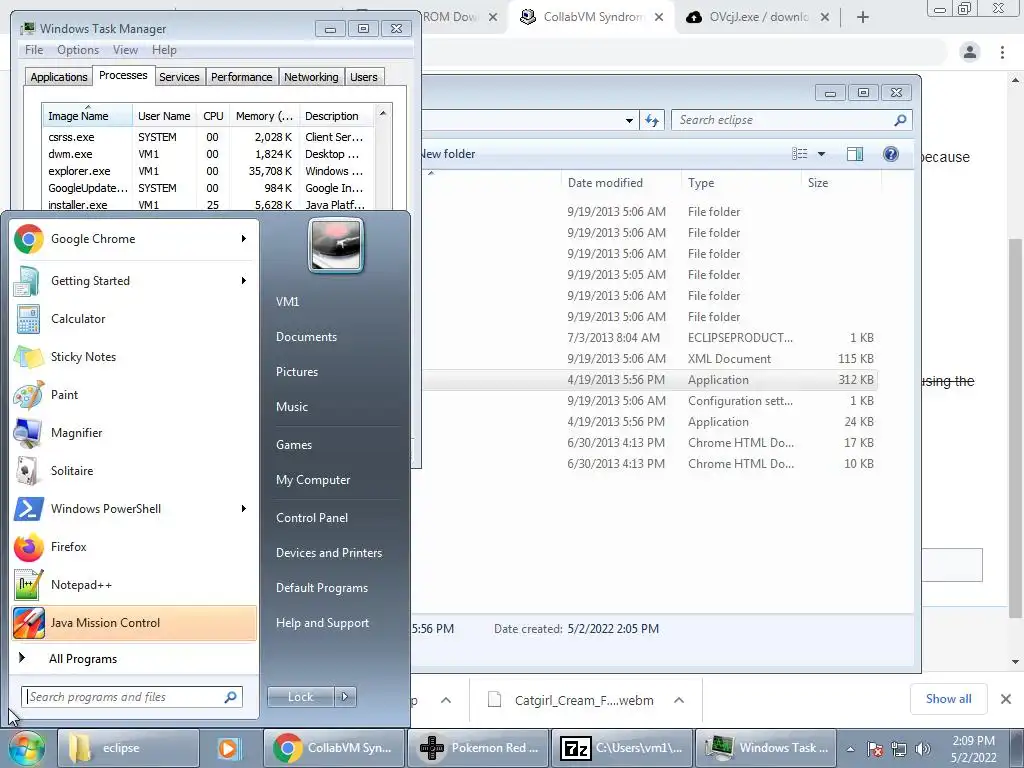Viewport: 1024px width, 768px height.
Task: Switch to CollabVM Chrome taskbar button
Action: (x=333, y=748)
